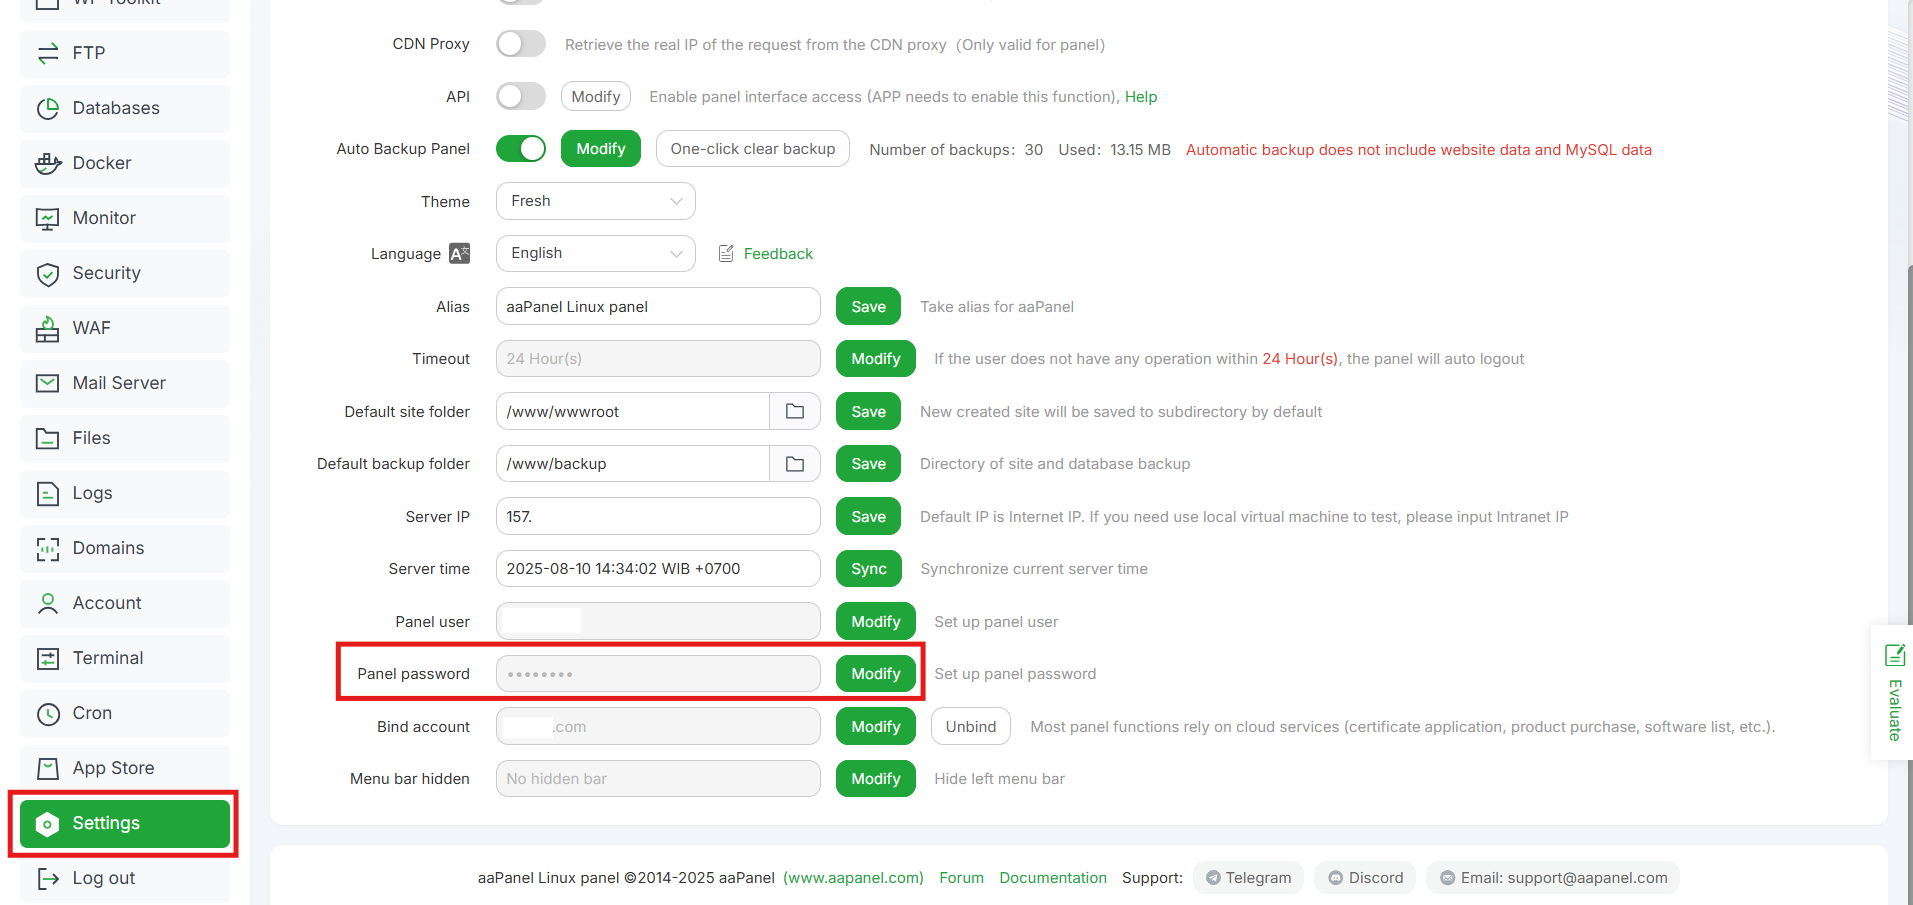Expand the Language selector
Screen dimensions: 1913x905
(595, 253)
